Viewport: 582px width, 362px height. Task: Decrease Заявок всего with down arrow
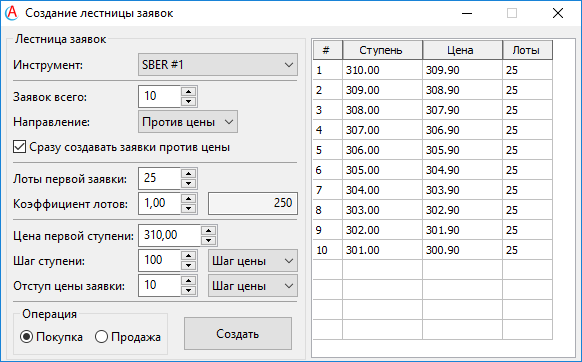pyautogui.click(x=189, y=101)
